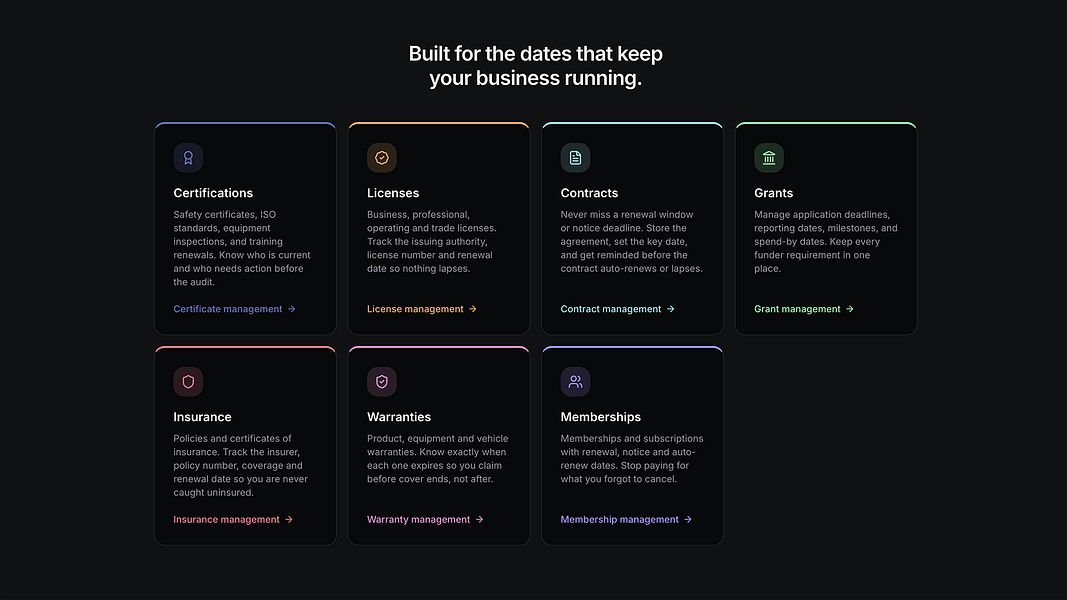Click the Grants bank building icon

pyautogui.click(x=769, y=158)
